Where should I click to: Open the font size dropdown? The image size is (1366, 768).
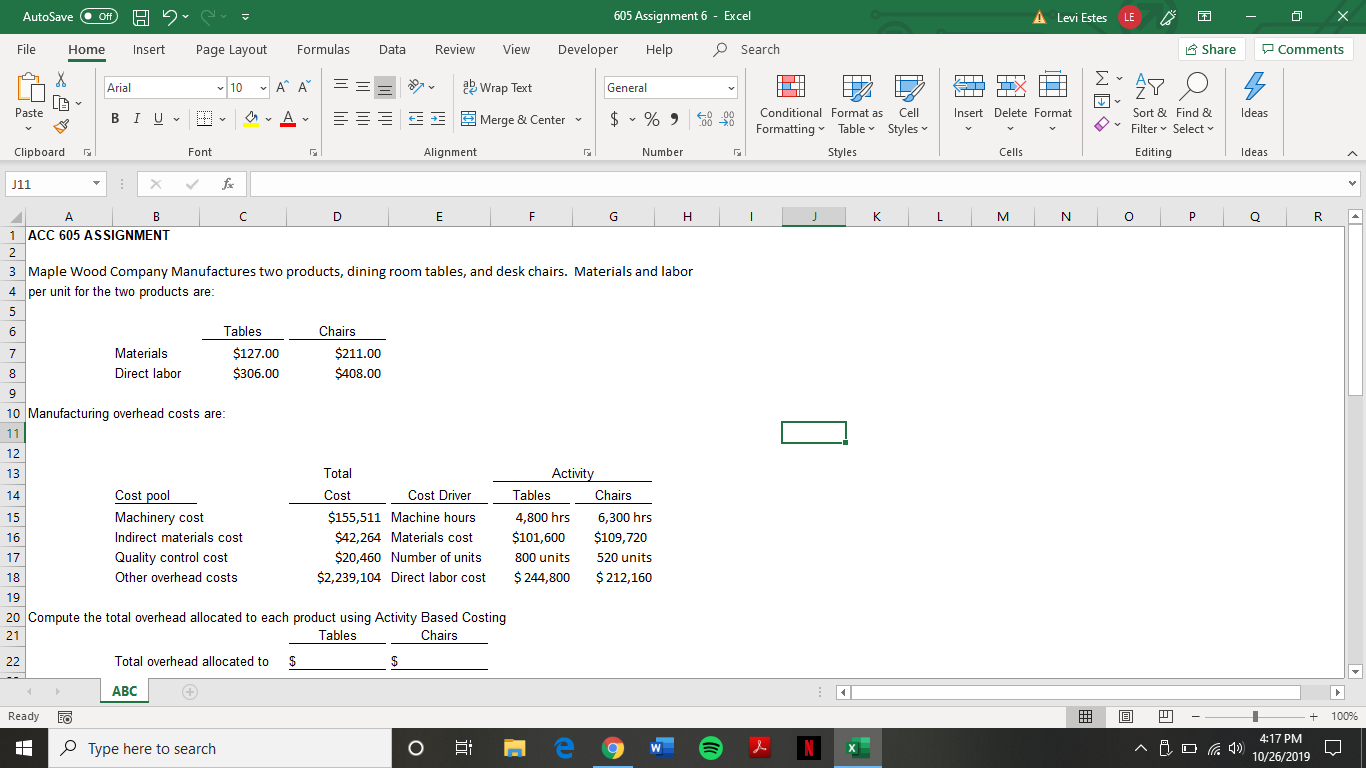click(263, 88)
